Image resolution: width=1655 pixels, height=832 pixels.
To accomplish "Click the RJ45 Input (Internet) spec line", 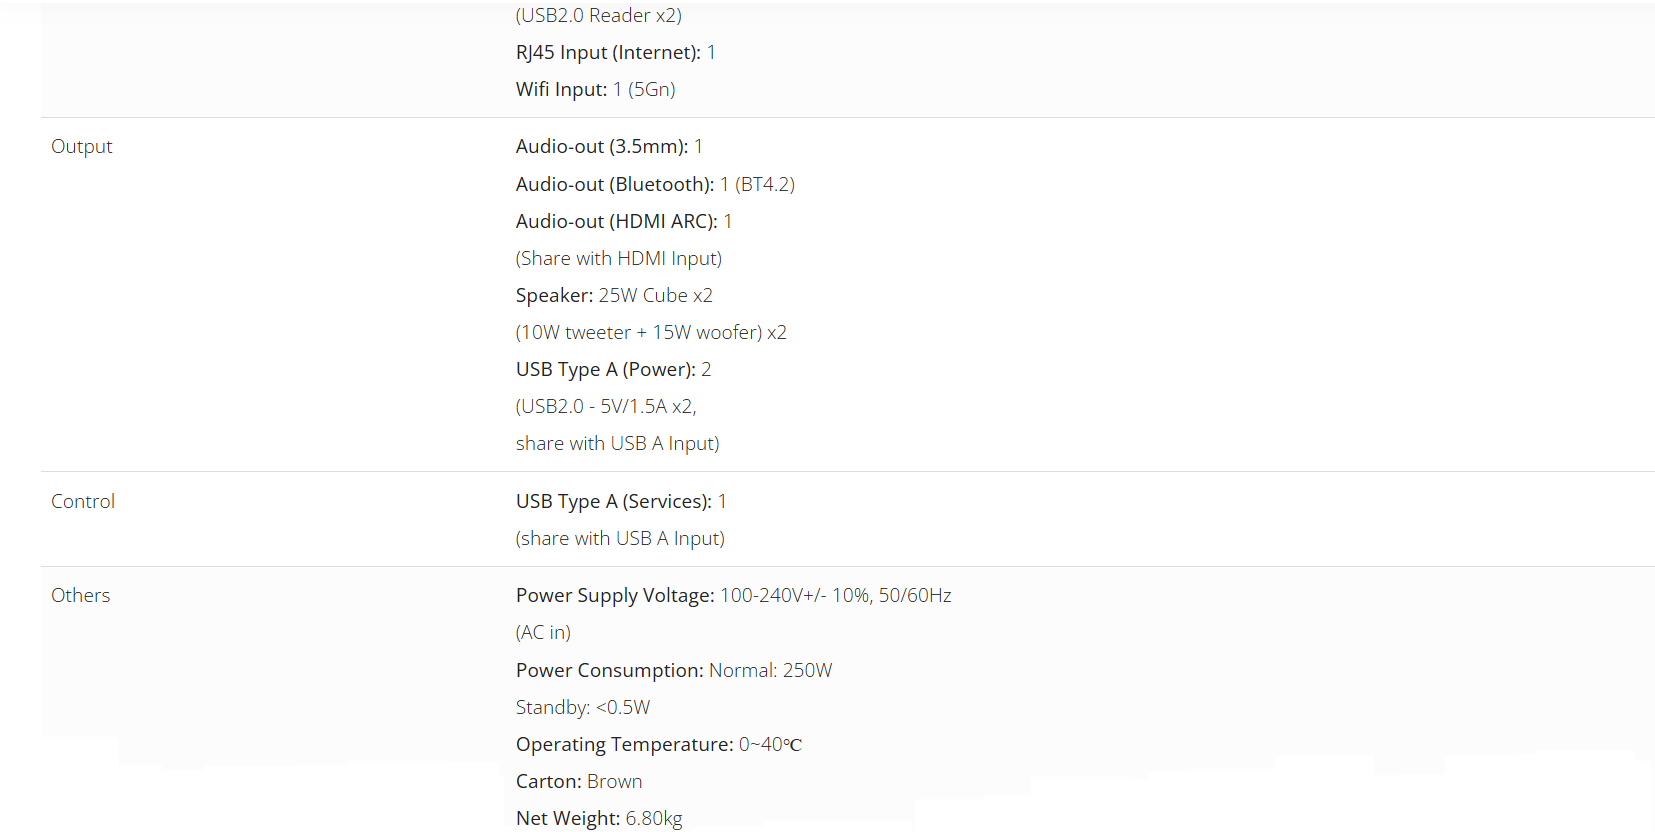I will [x=615, y=53].
